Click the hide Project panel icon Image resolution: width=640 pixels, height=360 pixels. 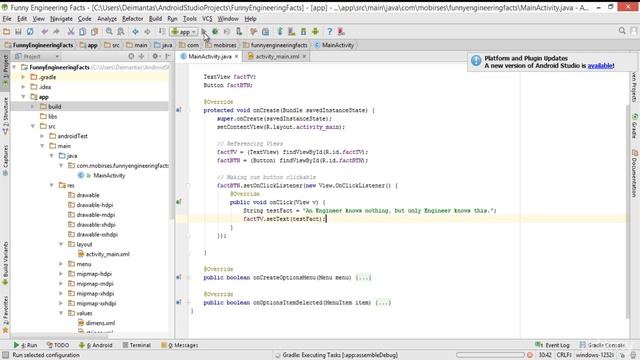[168, 56]
